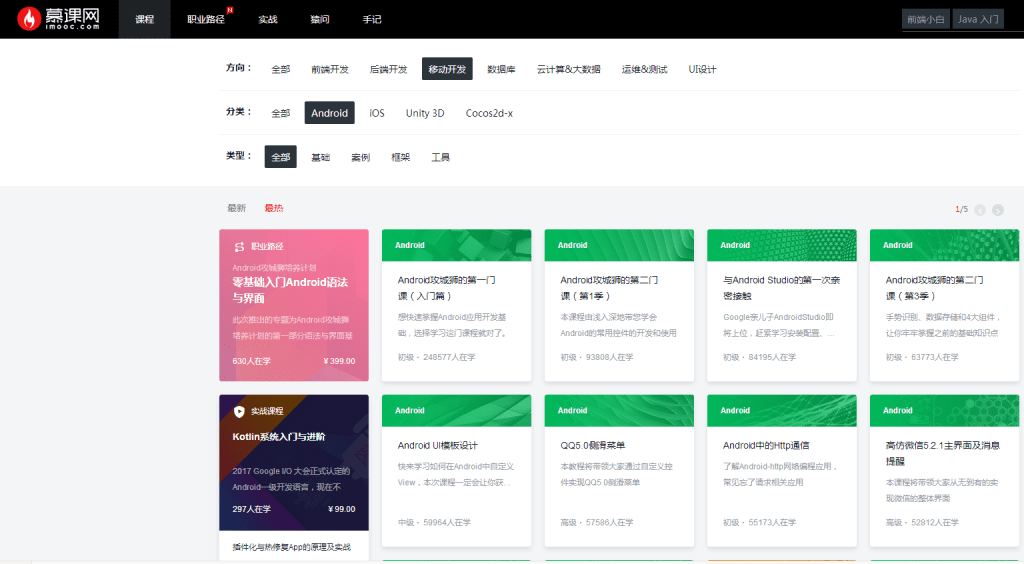Click the 职业路径 icon on the pink card
The width and height of the screenshot is (1024, 564).
[239, 246]
